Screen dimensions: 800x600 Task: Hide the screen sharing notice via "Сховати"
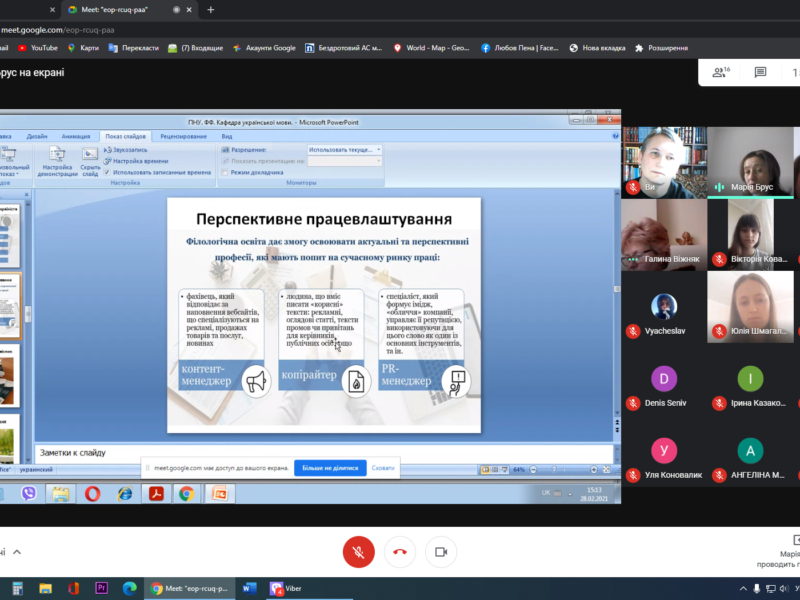(x=383, y=467)
